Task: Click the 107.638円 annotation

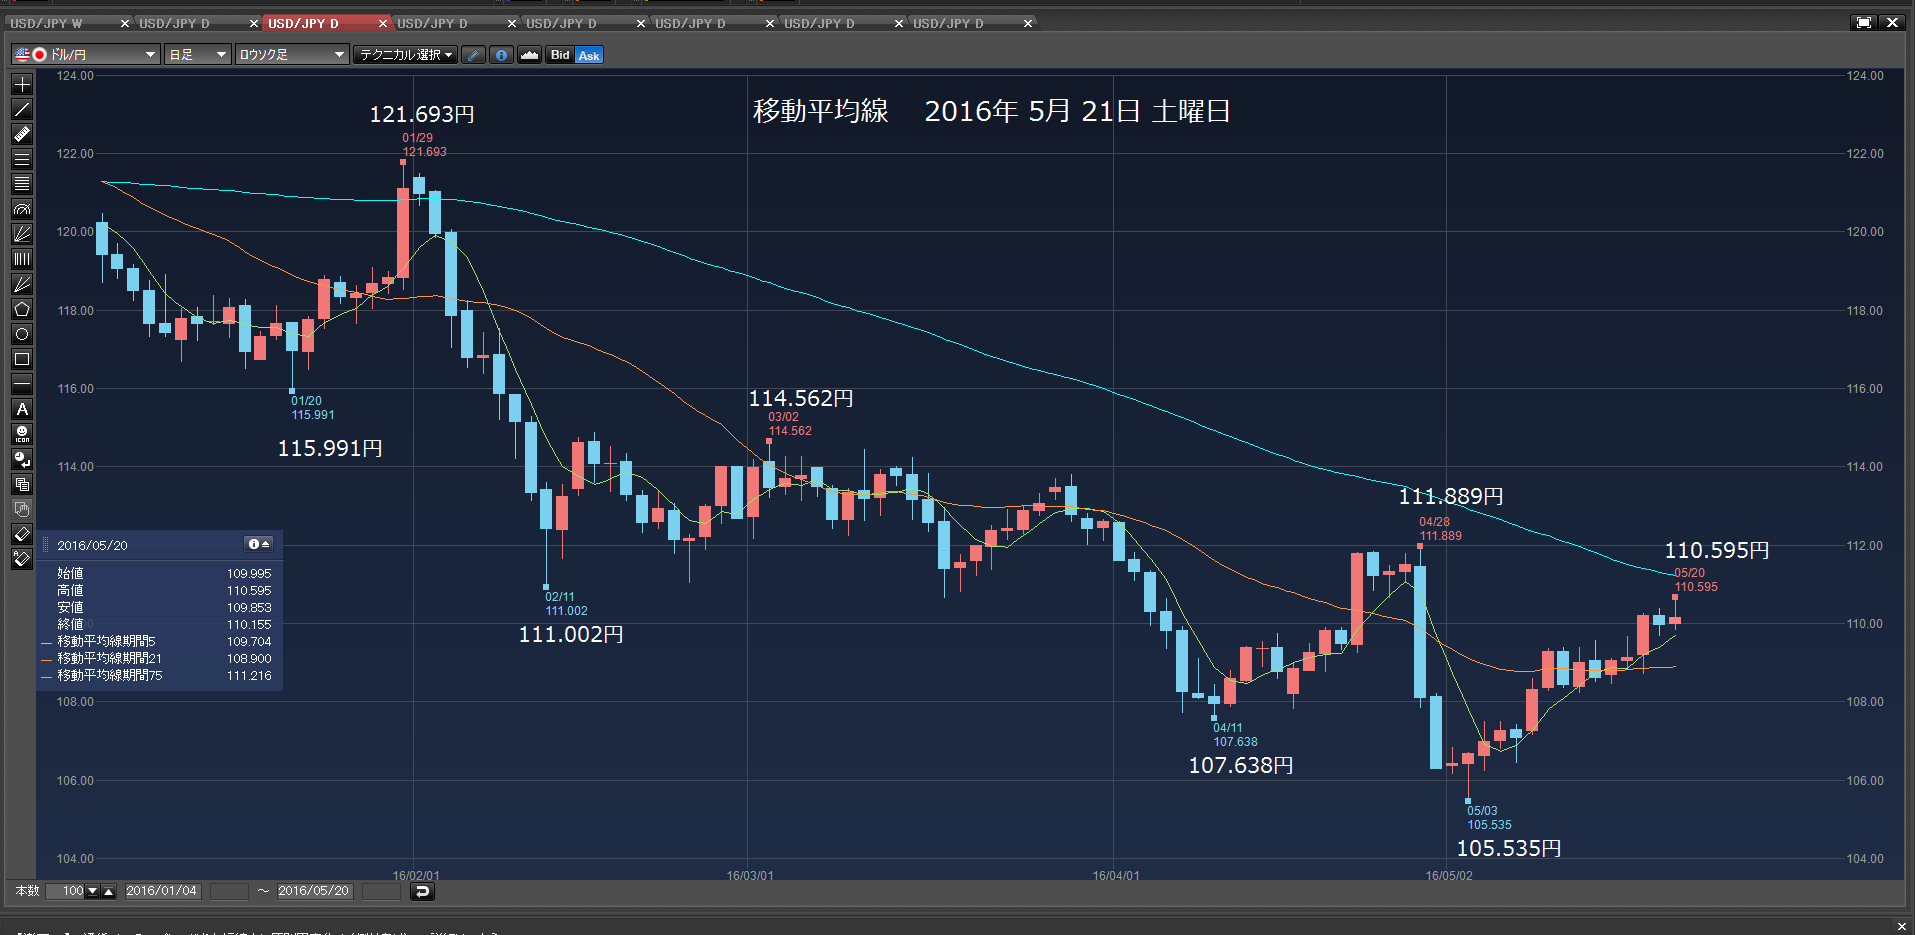Action: [x=1241, y=765]
